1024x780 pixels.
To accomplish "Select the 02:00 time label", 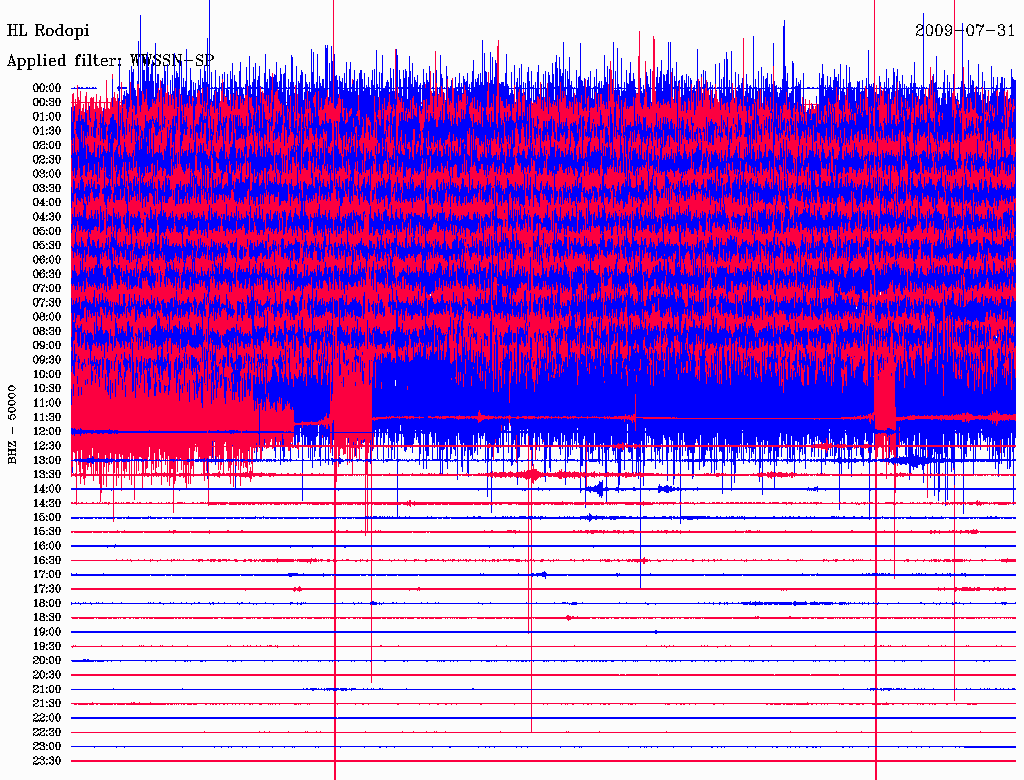I will pos(47,146).
